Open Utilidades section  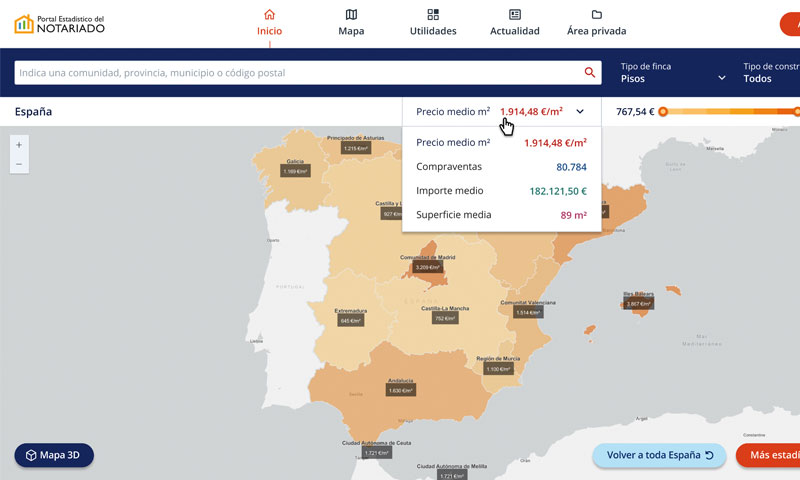pyautogui.click(x=433, y=23)
